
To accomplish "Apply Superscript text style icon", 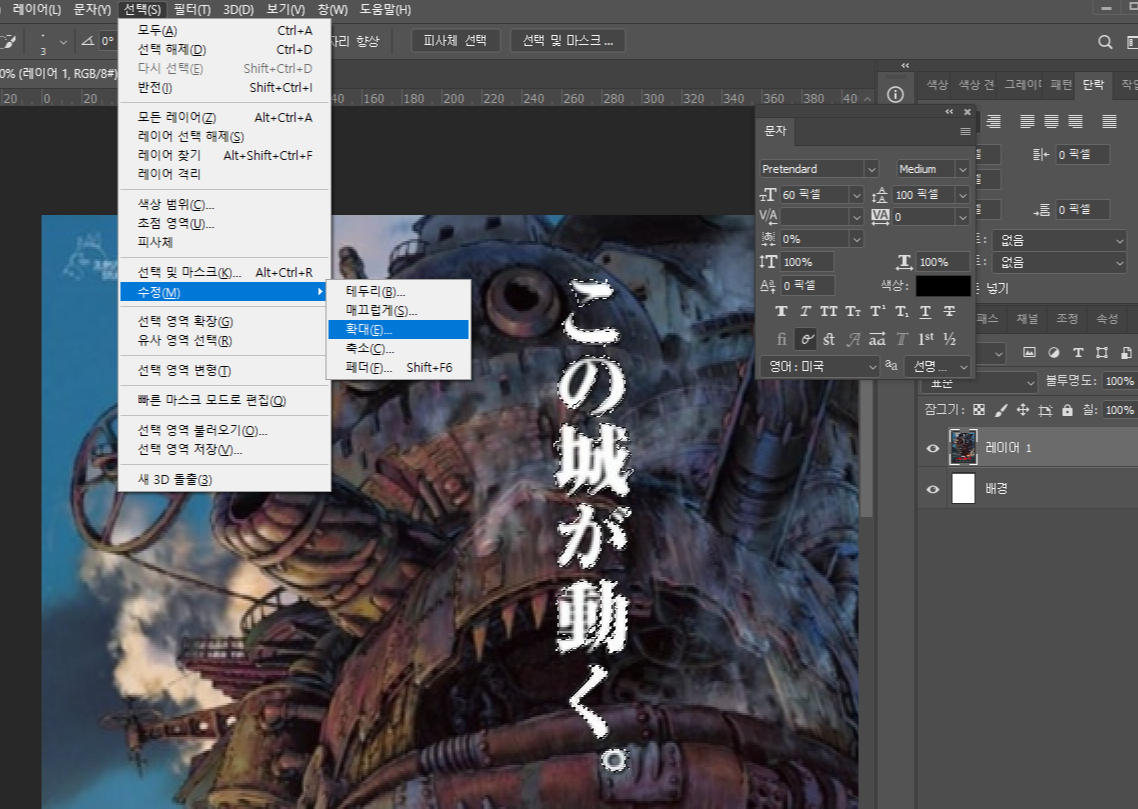I will [877, 311].
